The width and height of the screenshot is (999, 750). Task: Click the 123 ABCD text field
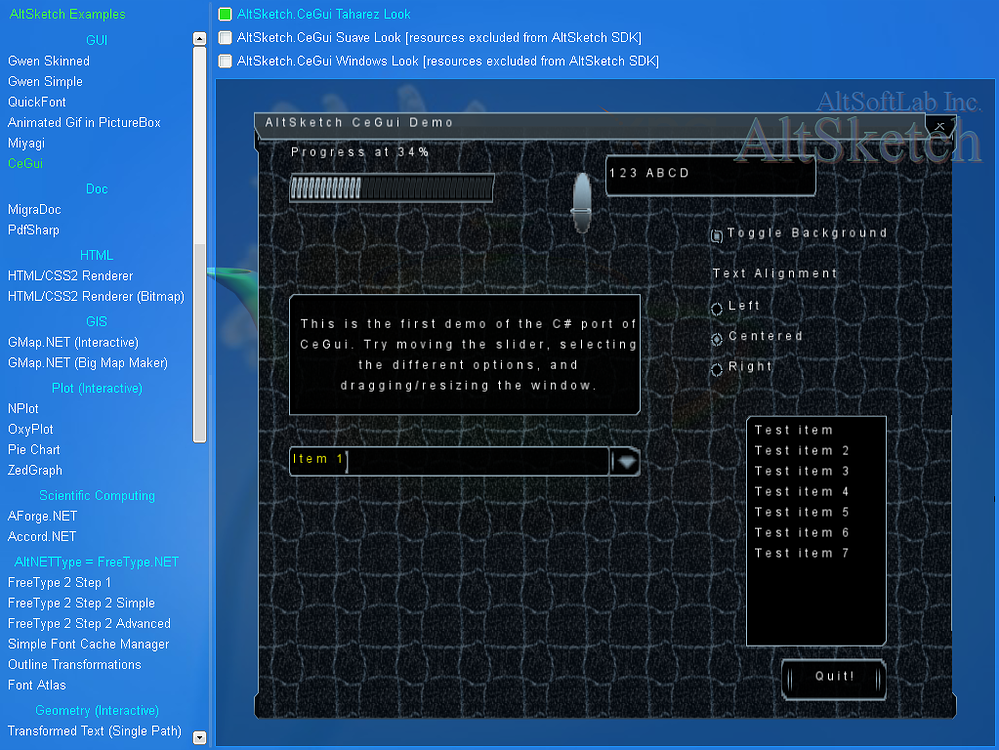click(710, 175)
